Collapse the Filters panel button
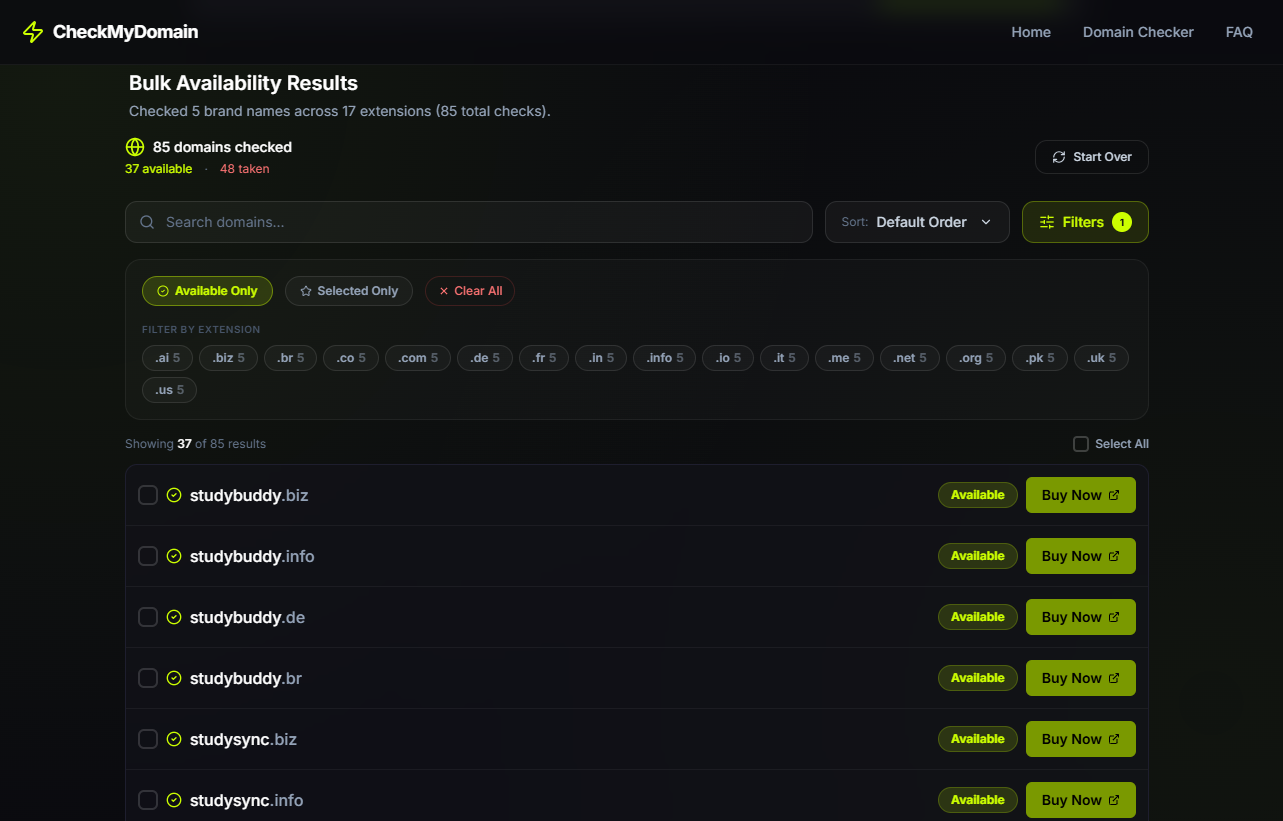This screenshot has height=821, width=1283. (1085, 222)
